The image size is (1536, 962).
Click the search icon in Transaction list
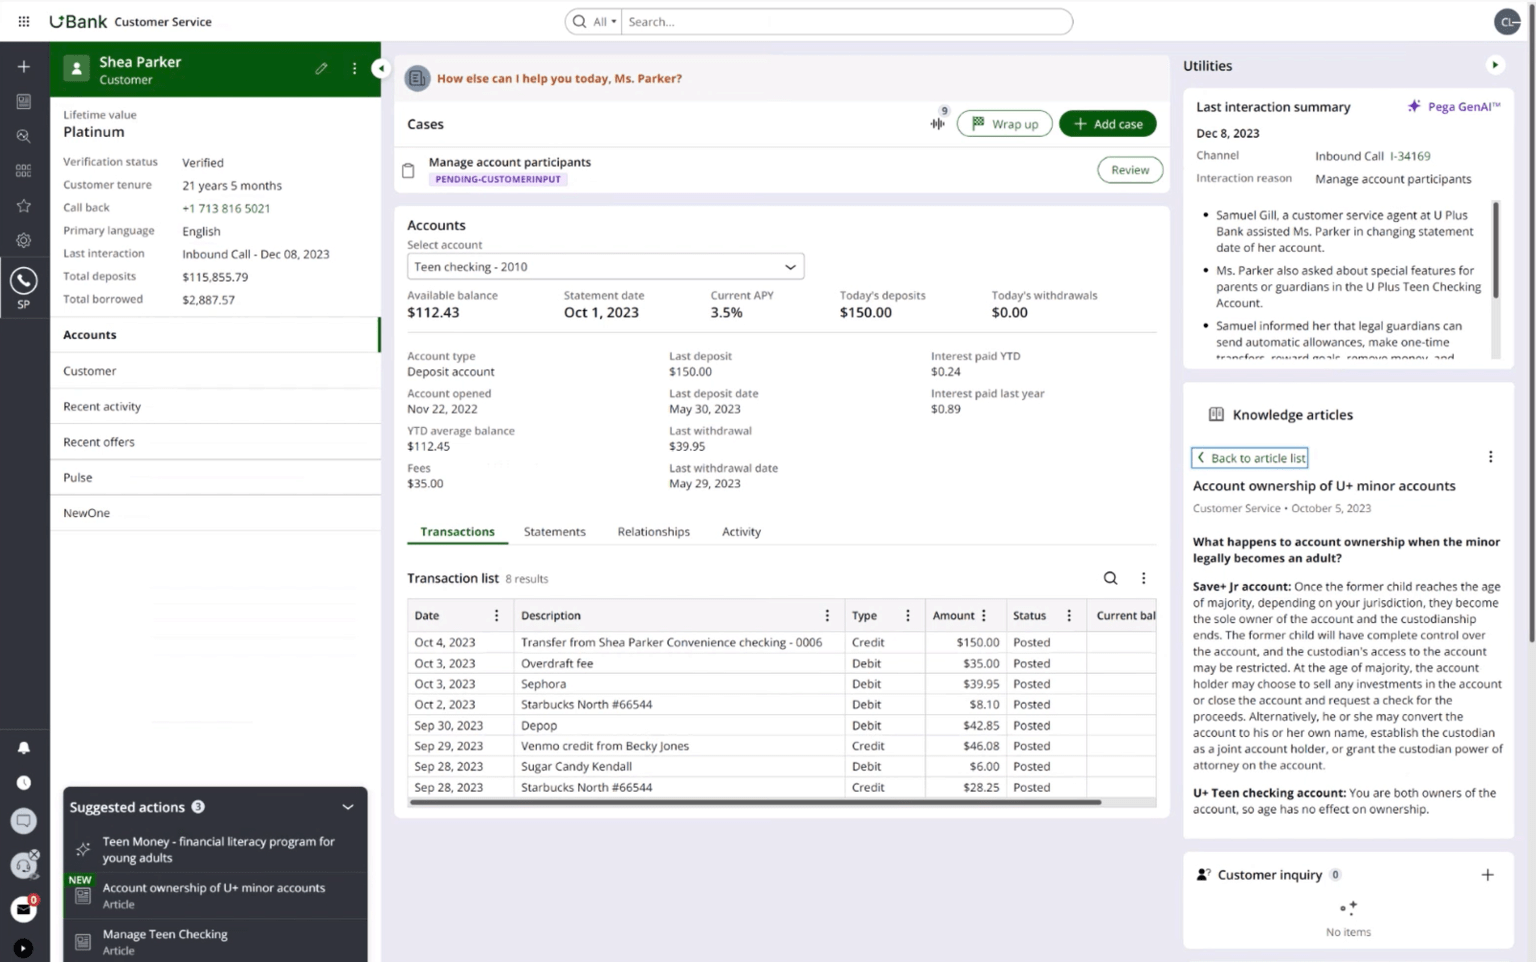[1110, 578]
